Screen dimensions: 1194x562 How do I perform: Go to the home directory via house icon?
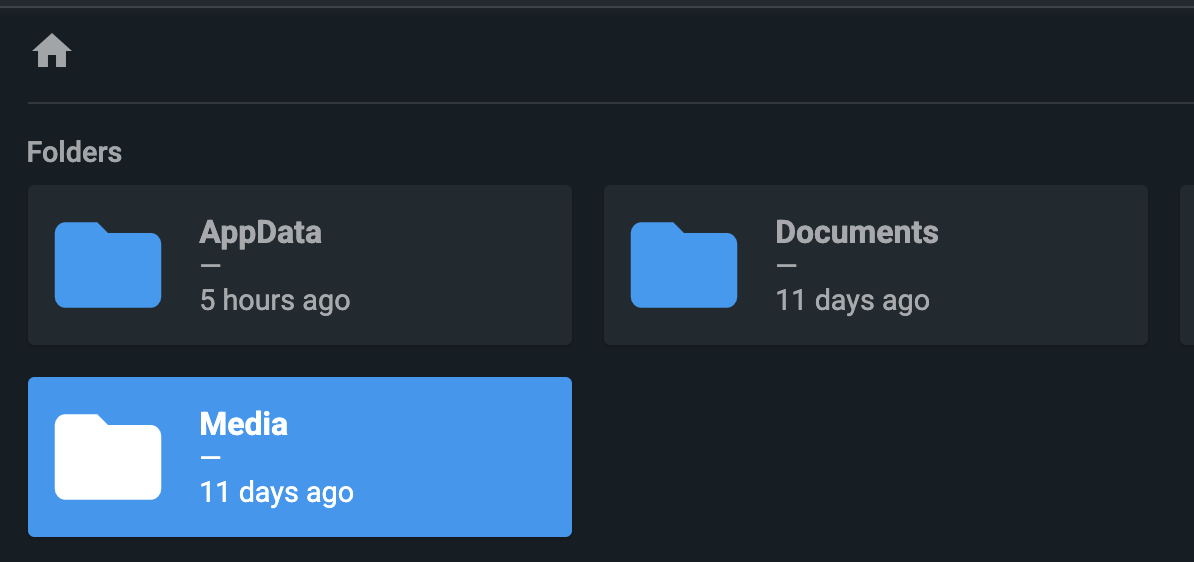(52, 51)
